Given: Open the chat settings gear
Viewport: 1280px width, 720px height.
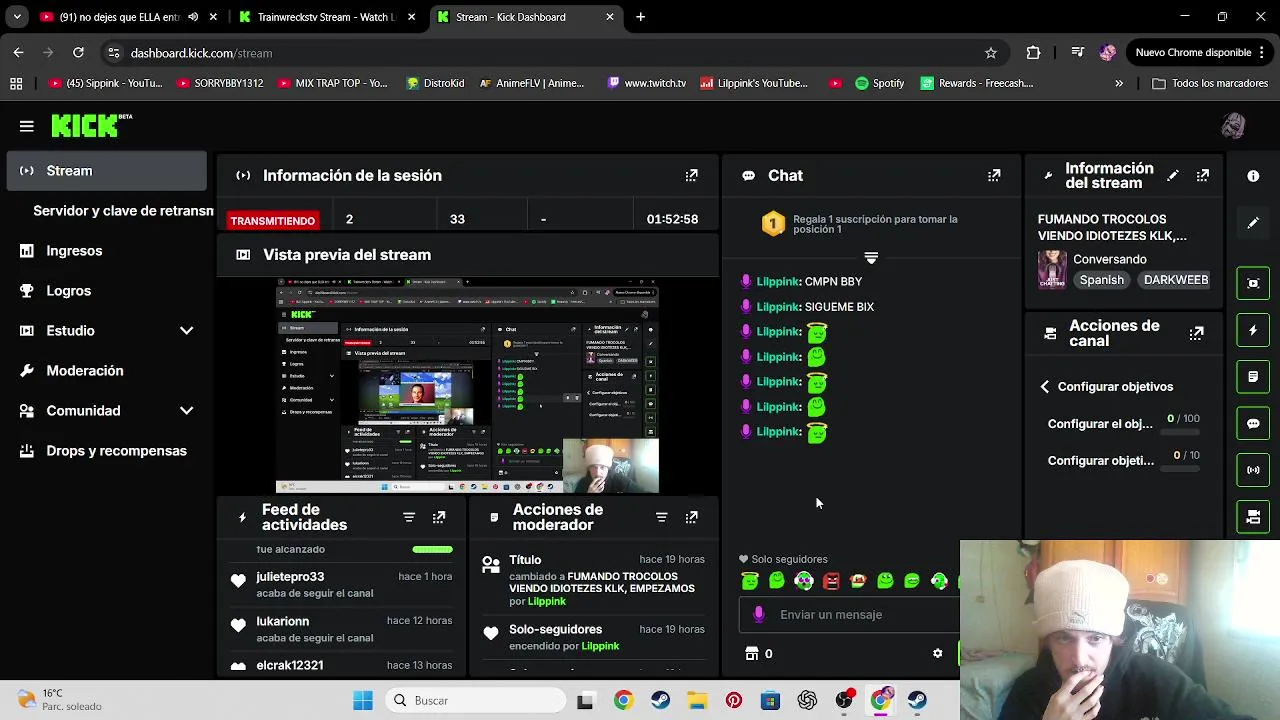Looking at the screenshot, I should 937,653.
